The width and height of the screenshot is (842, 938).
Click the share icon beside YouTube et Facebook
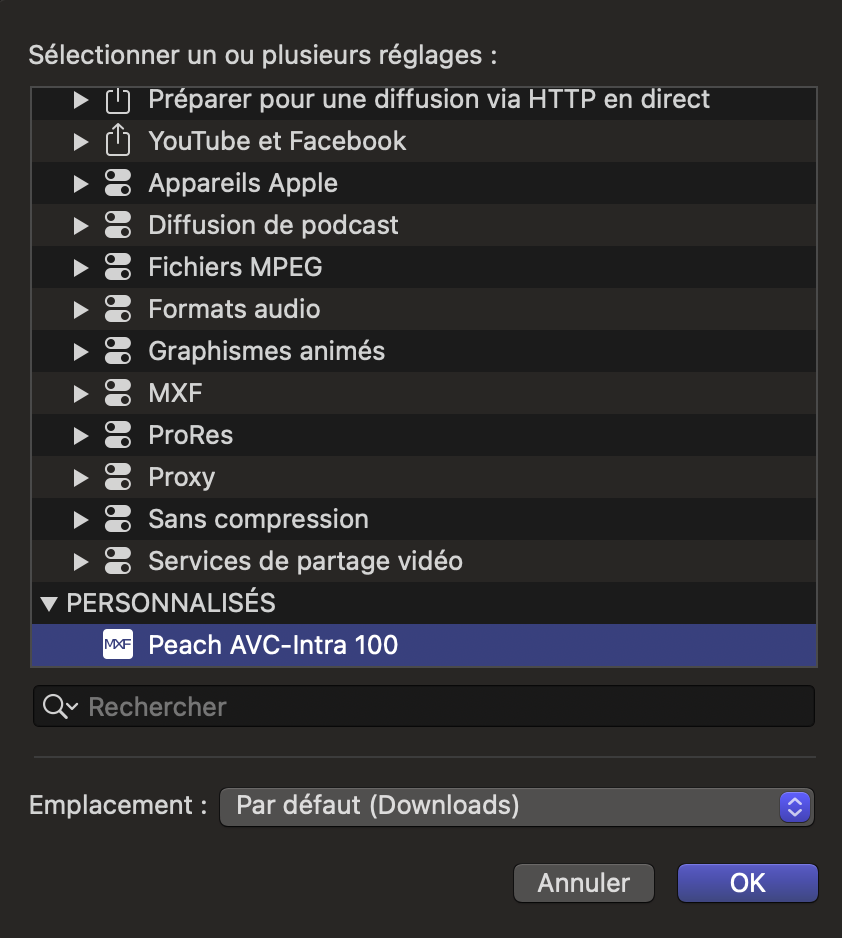(118, 140)
